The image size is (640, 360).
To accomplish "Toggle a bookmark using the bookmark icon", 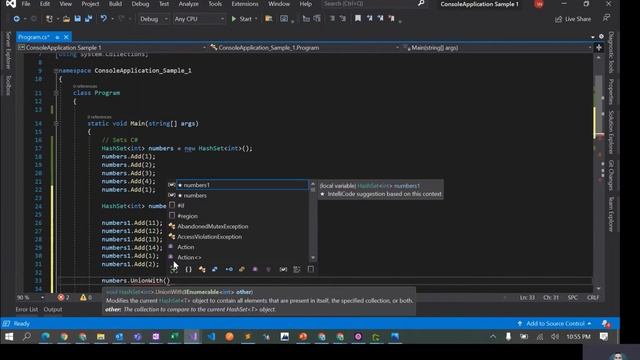I will pyautogui.click(x=358, y=18).
